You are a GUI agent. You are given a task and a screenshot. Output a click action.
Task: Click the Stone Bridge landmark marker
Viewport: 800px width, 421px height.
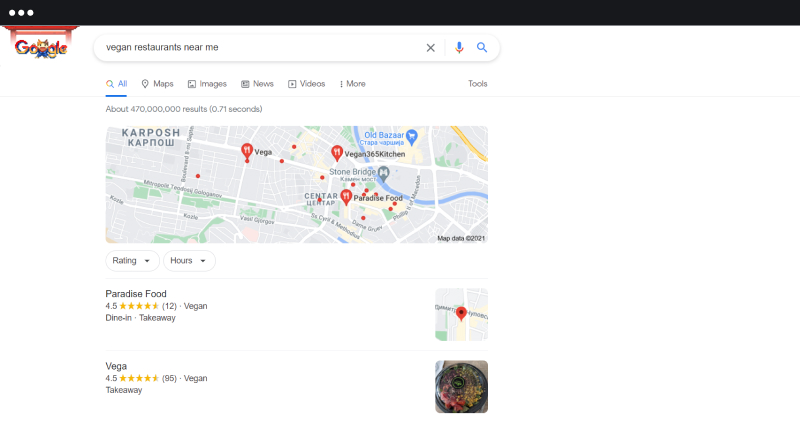[383, 173]
